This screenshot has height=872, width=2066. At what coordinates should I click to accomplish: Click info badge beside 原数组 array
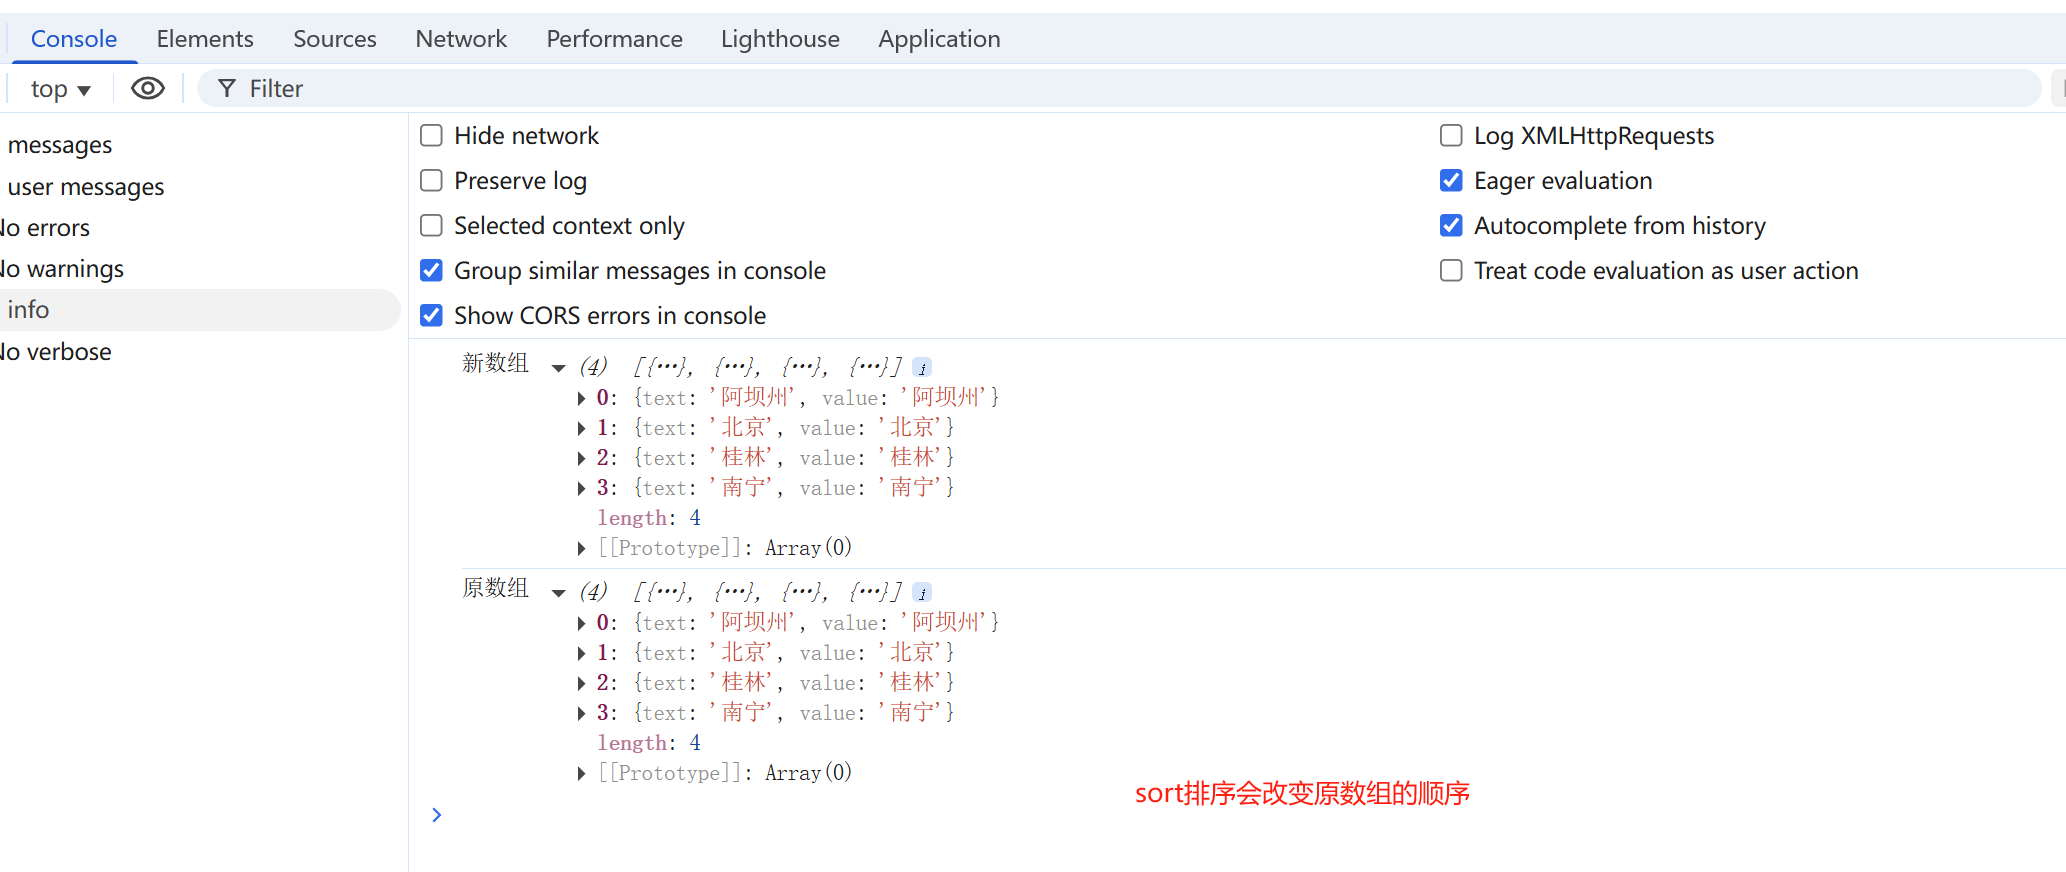922,593
